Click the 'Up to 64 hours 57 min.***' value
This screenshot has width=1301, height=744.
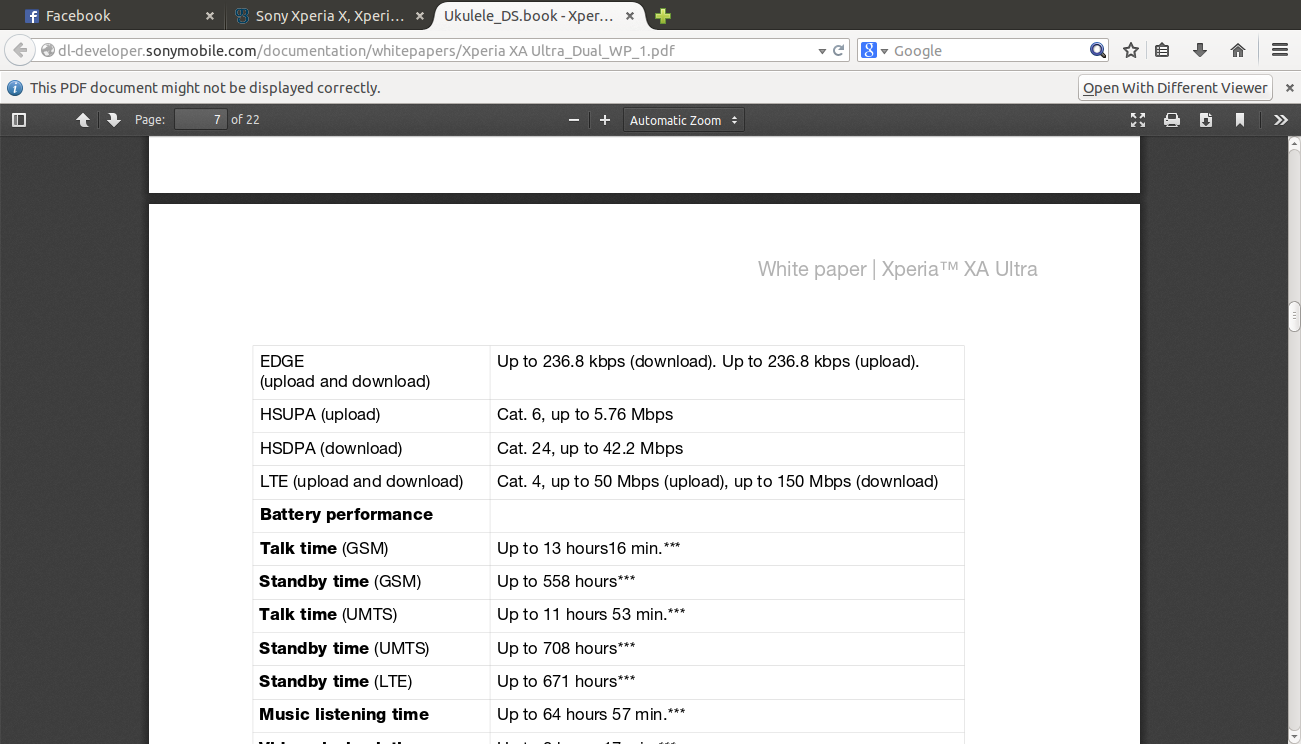point(591,714)
